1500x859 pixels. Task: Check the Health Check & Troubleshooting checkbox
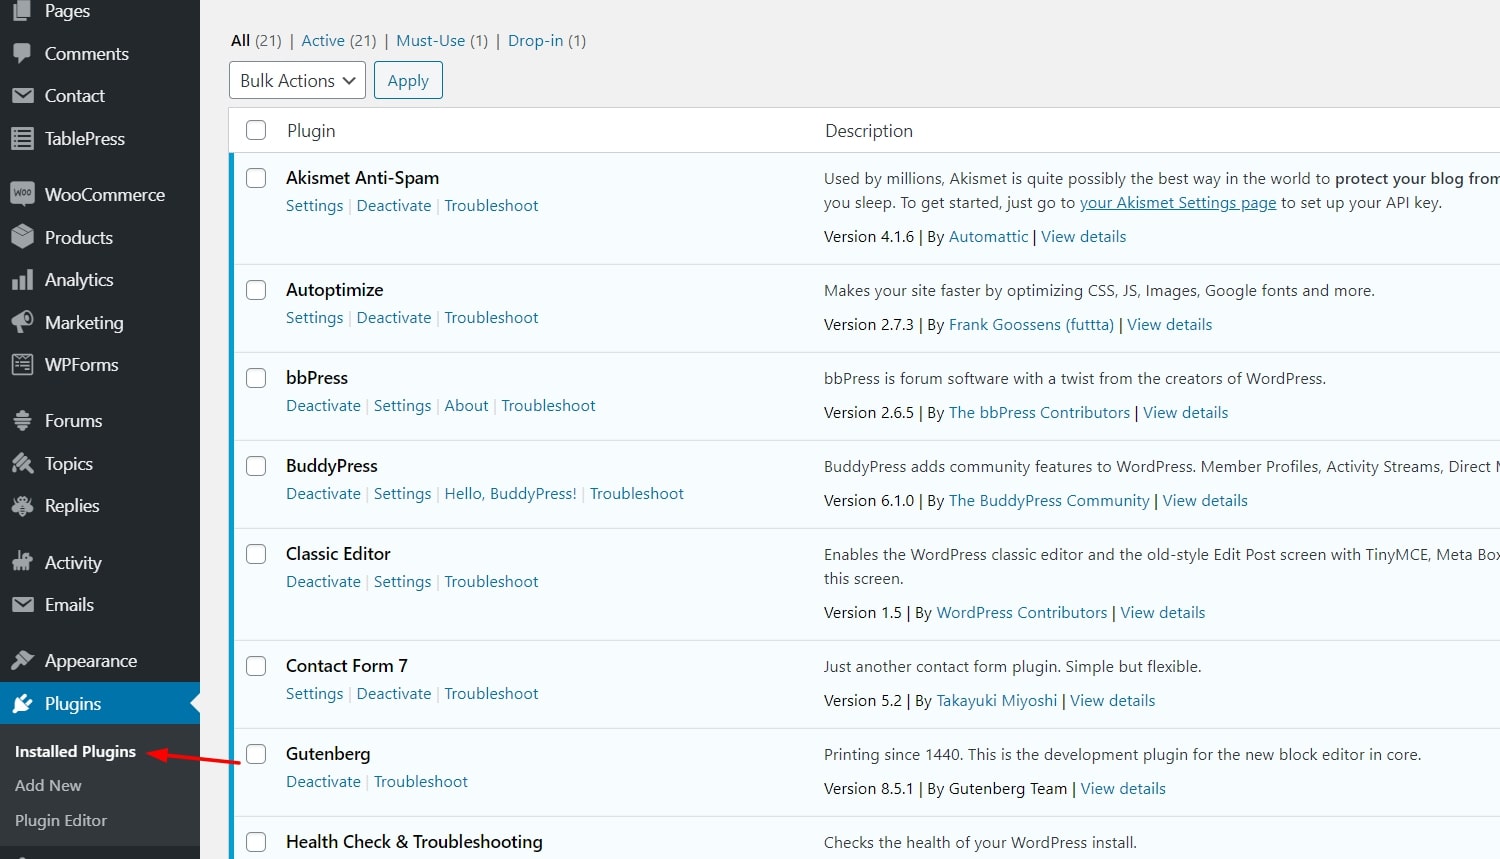pyautogui.click(x=256, y=842)
